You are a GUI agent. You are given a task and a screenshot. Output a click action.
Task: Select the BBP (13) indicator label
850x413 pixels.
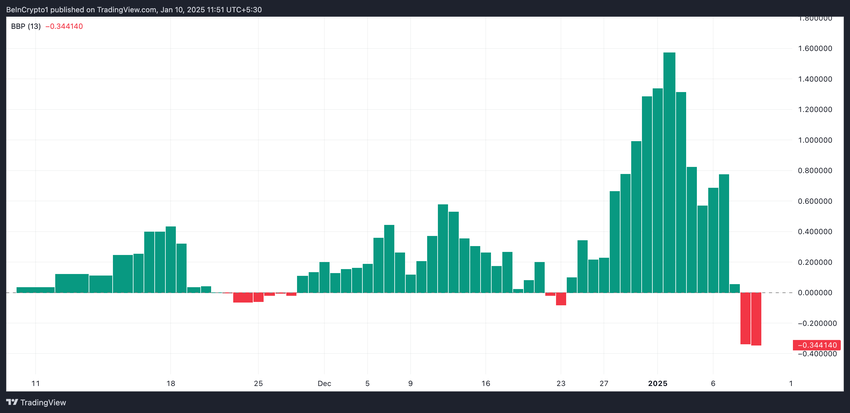(x=27, y=26)
